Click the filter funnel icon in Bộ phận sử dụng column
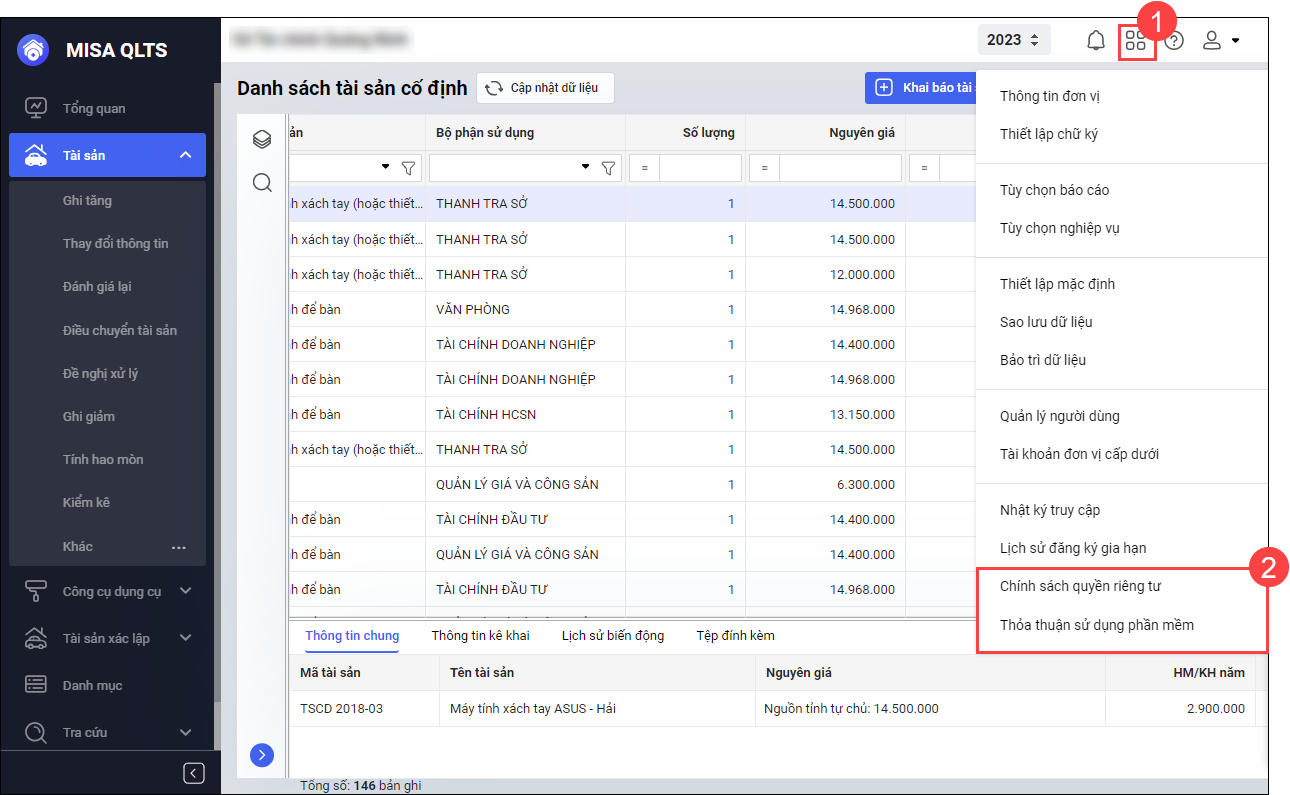The height and width of the screenshot is (795, 1290). pyautogui.click(x=607, y=168)
